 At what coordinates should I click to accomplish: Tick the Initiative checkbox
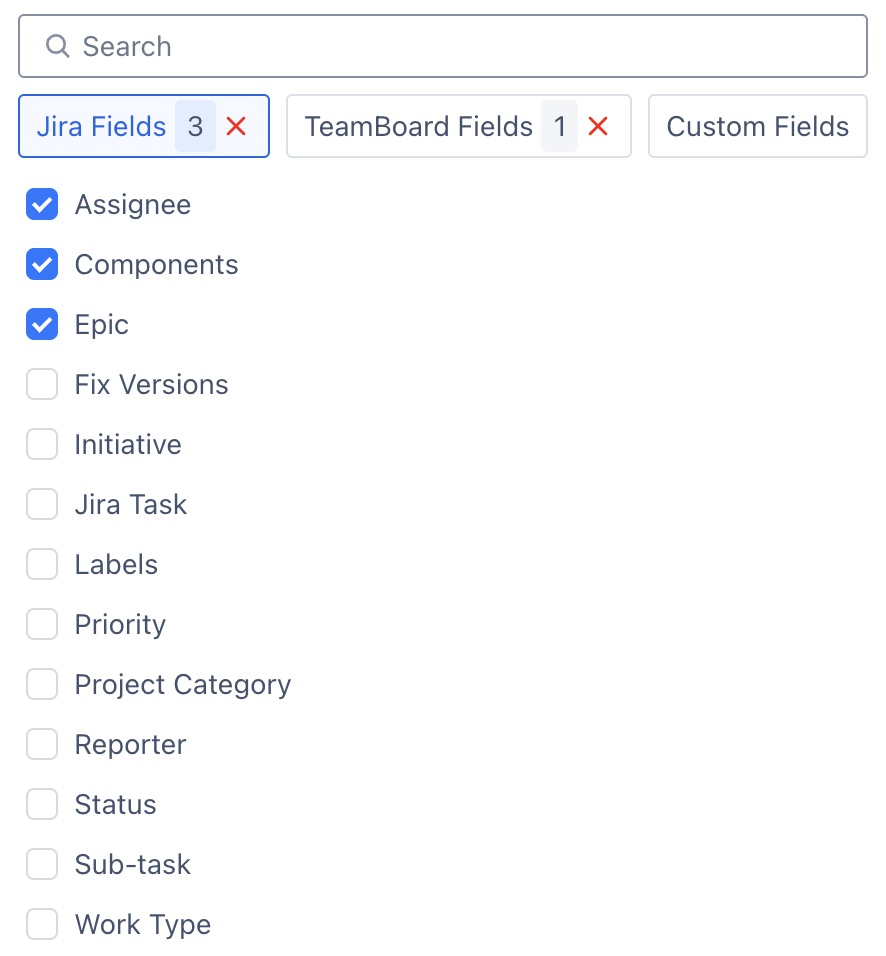pyautogui.click(x=42, y=444)
